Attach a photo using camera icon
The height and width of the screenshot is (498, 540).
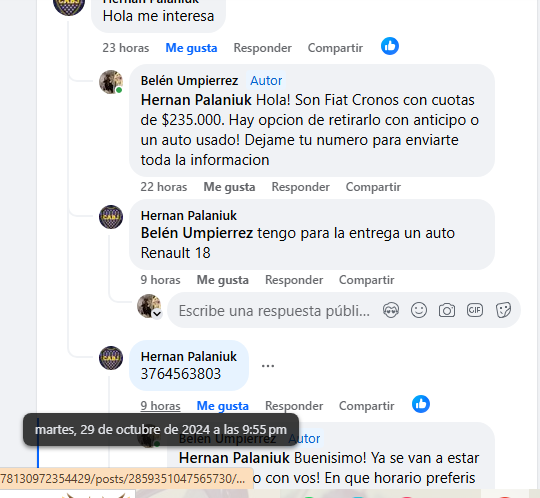click(x=447, y=310)
